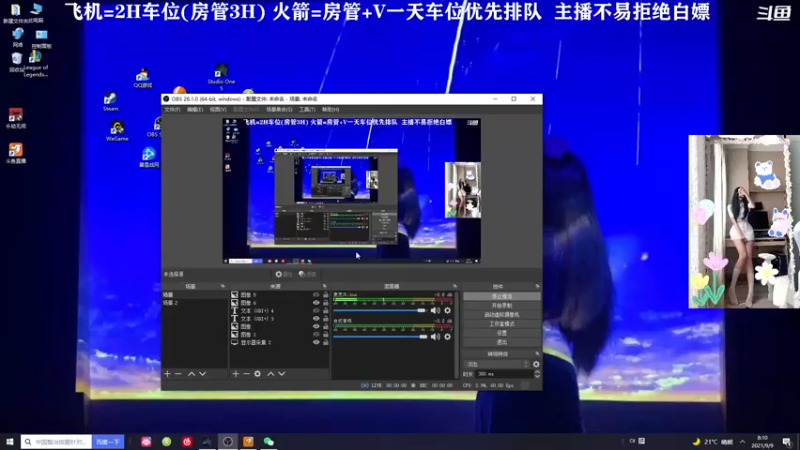Toggle visibility of 文本 (GDI+) 4 source

316,311
